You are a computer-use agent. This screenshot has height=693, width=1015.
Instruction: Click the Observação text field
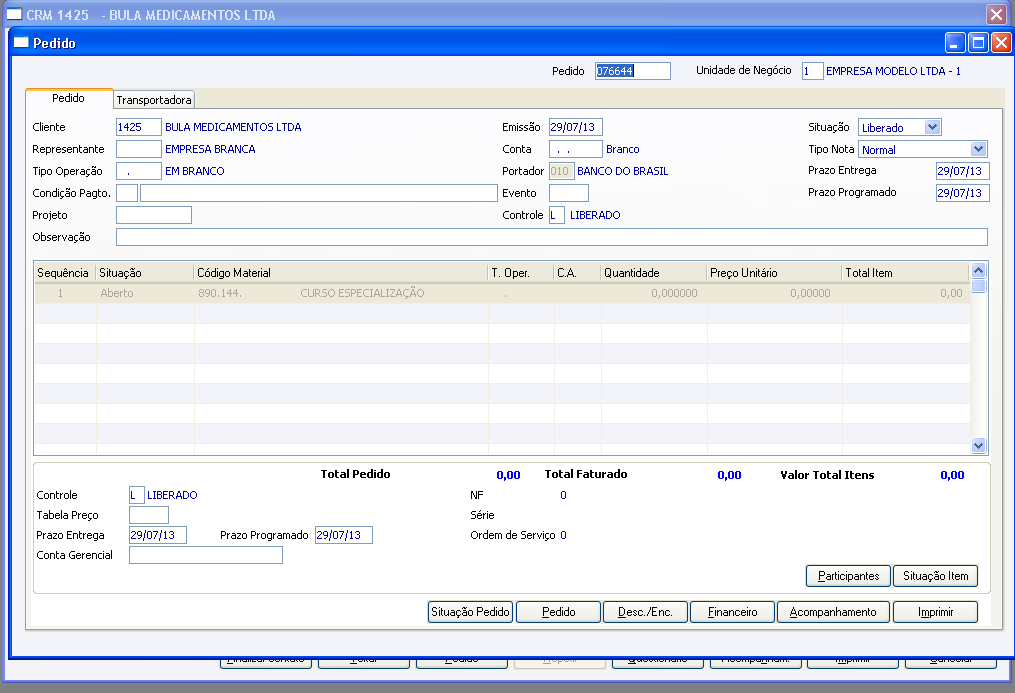coord(552,237)
